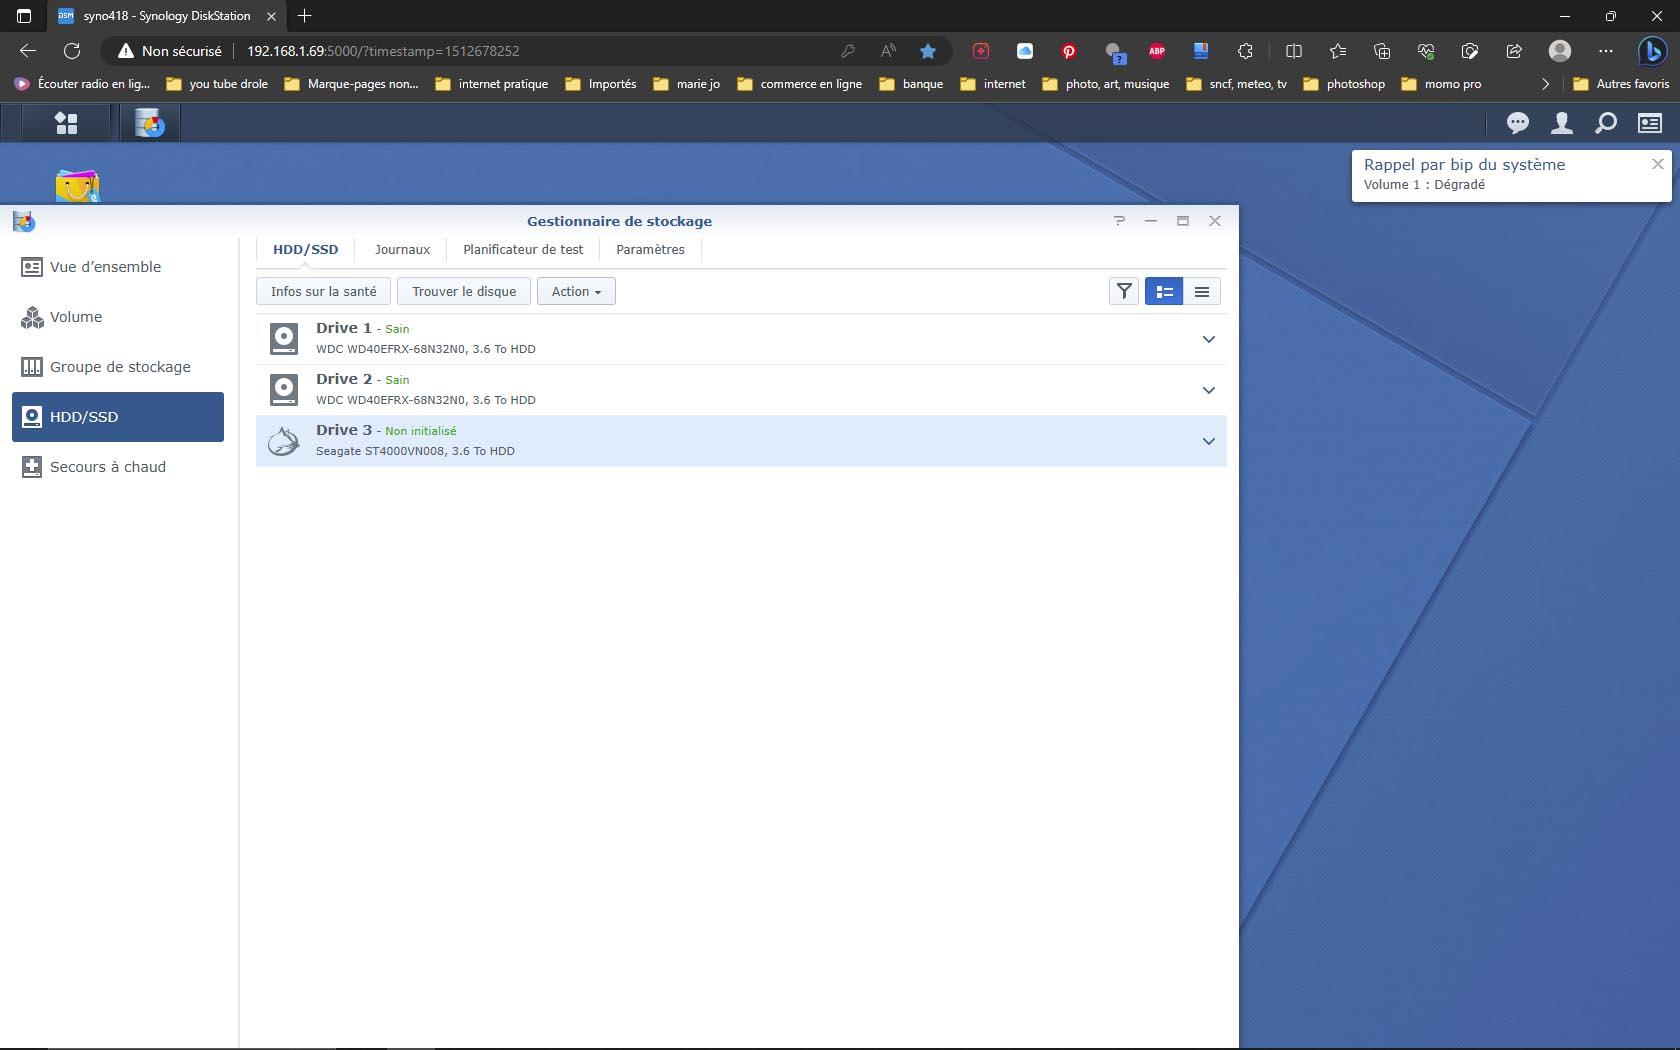Viewport: 1680px width, 1050px height.
Task: Dismiss the Volume 1 Dégradé notification
Action: tap(1657, 164)
